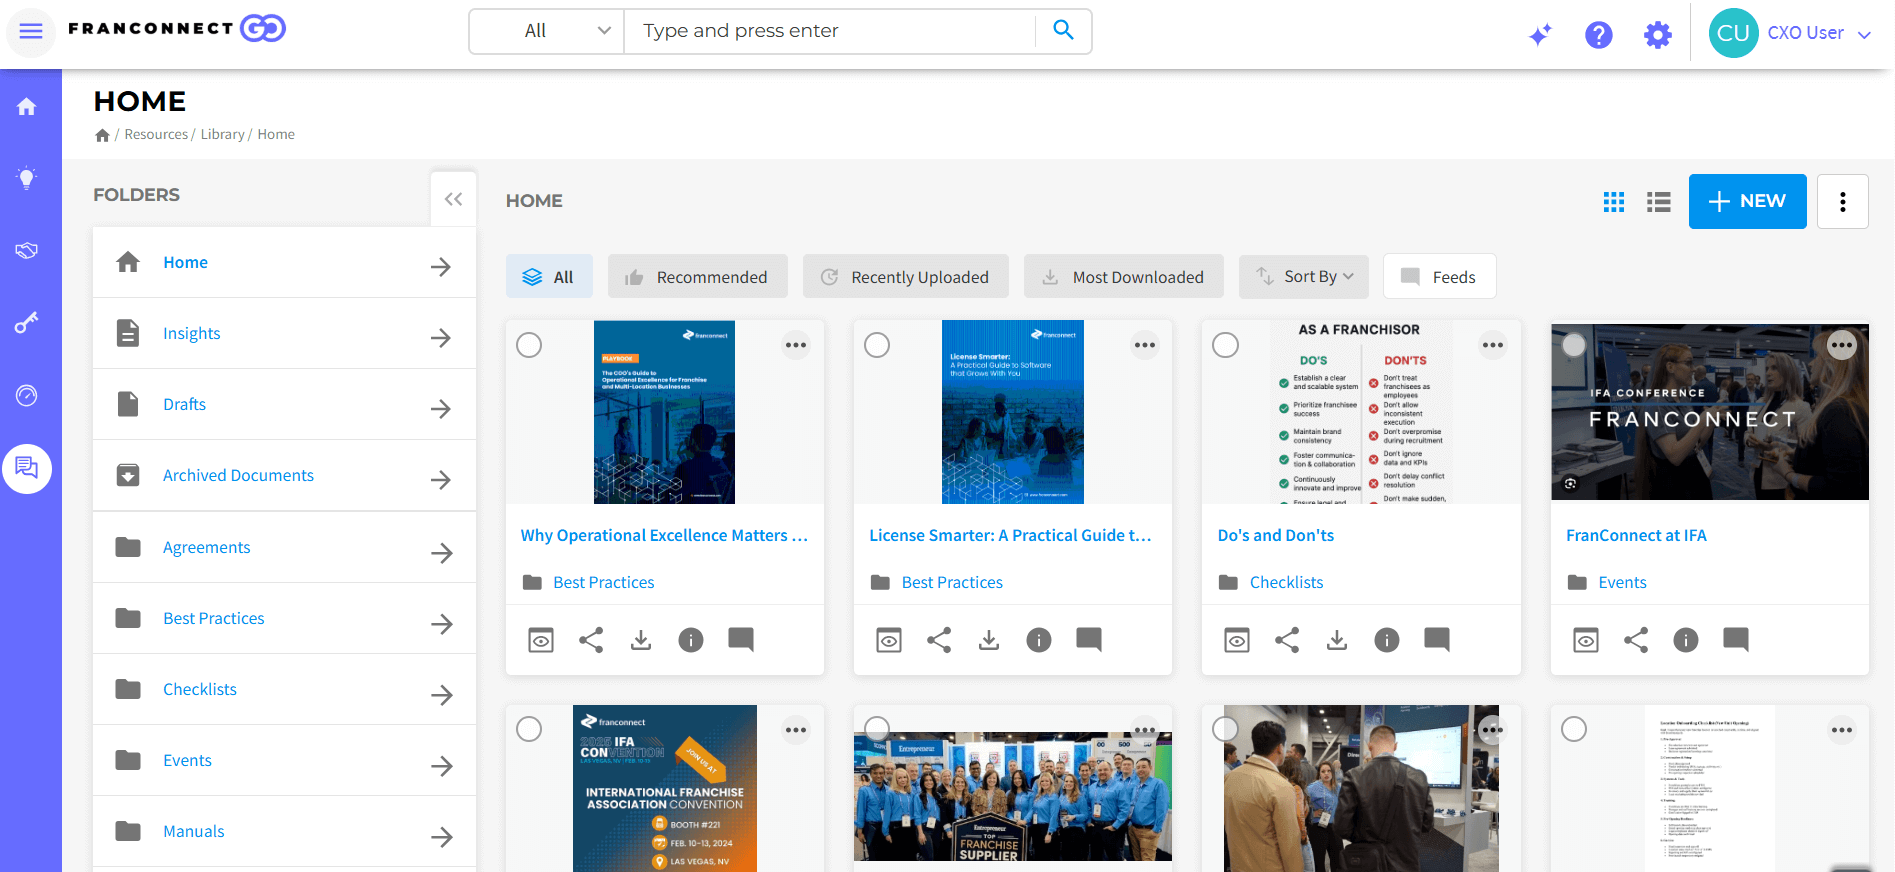1895x872 pixels.
Task: Click the handshake icon in left sidebar
Action: click(x=27, y=250)
